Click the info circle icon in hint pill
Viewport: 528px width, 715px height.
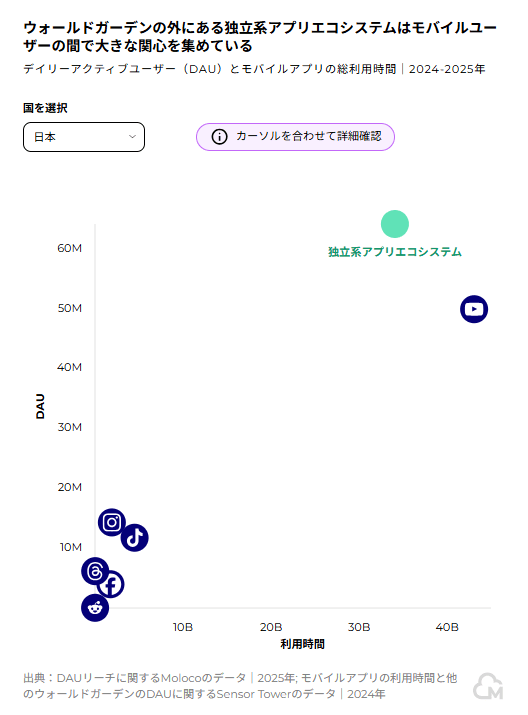pyautogui.click(x=219, y=137)
